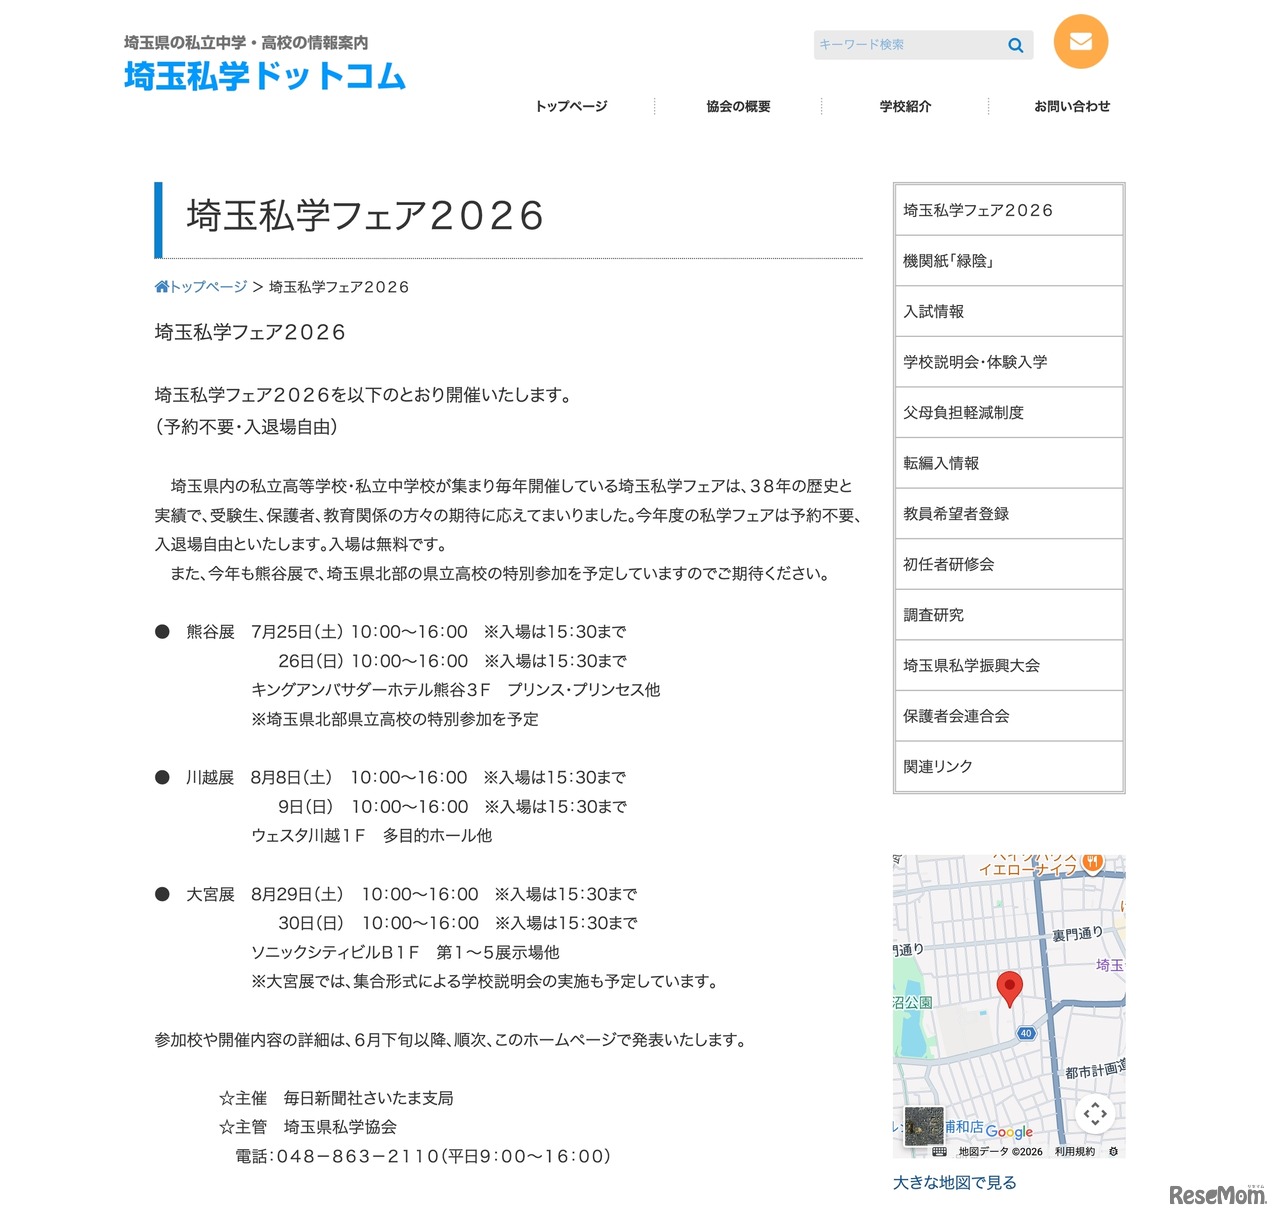This screenshot has height=1218, width=1280.
Task: Click 地図データ ©2026 map attribution
Action: 1000,1152
